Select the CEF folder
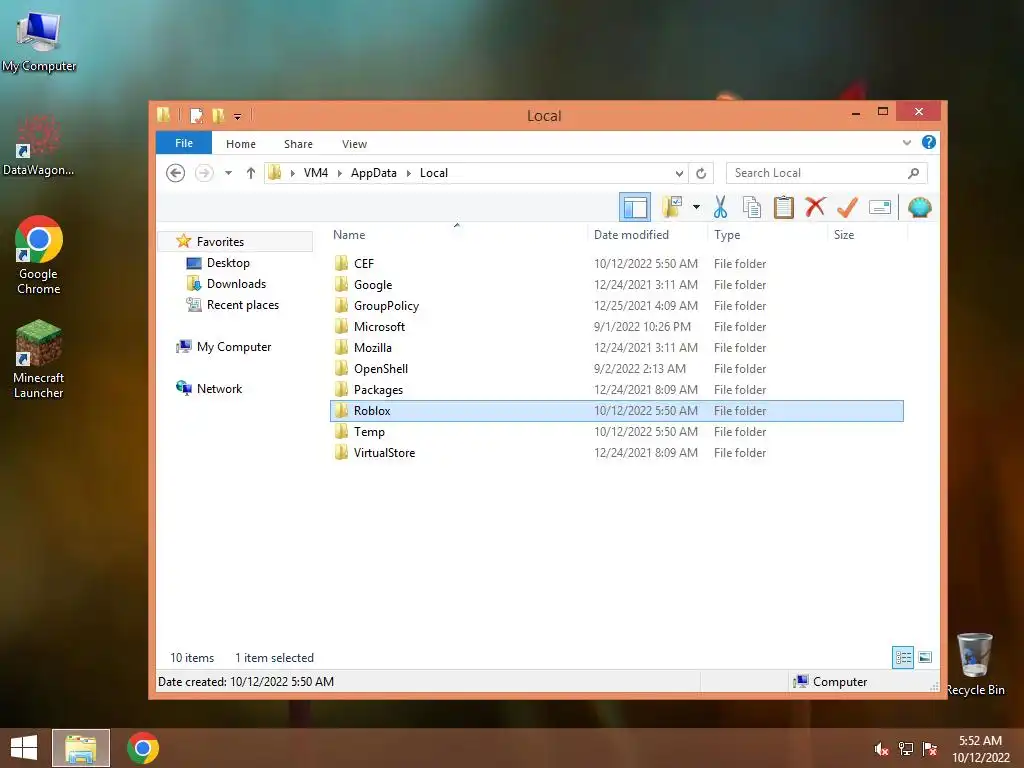Image resolution: width=1024 pixels, height=768 pixels. pyautogui.click(x=616, y=264)
